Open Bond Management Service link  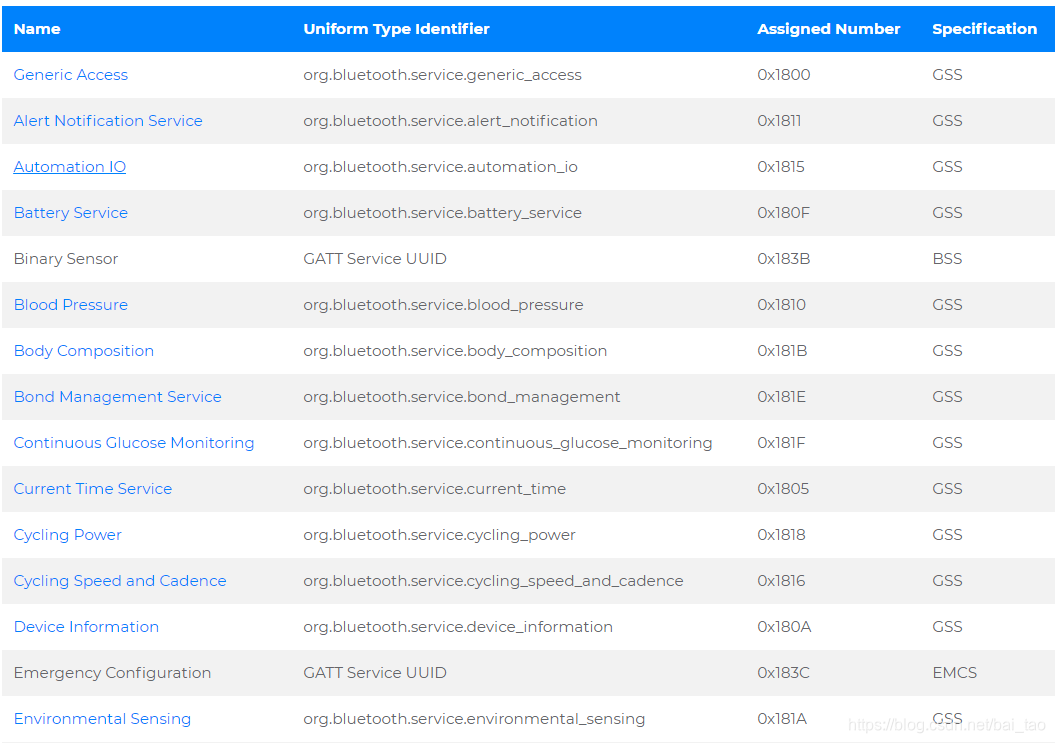pos(118,397)
